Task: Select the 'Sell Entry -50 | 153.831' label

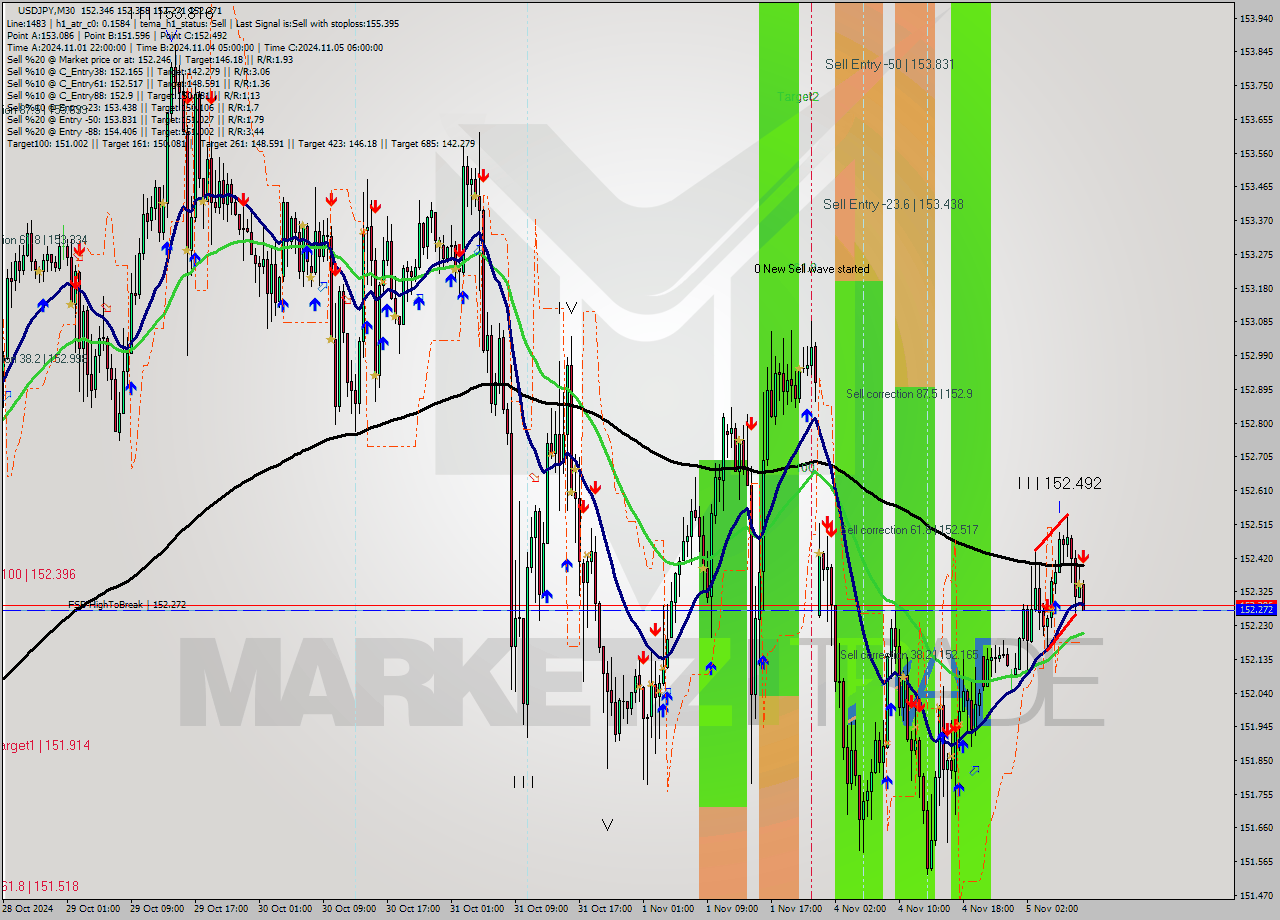Action: point(889,64)
